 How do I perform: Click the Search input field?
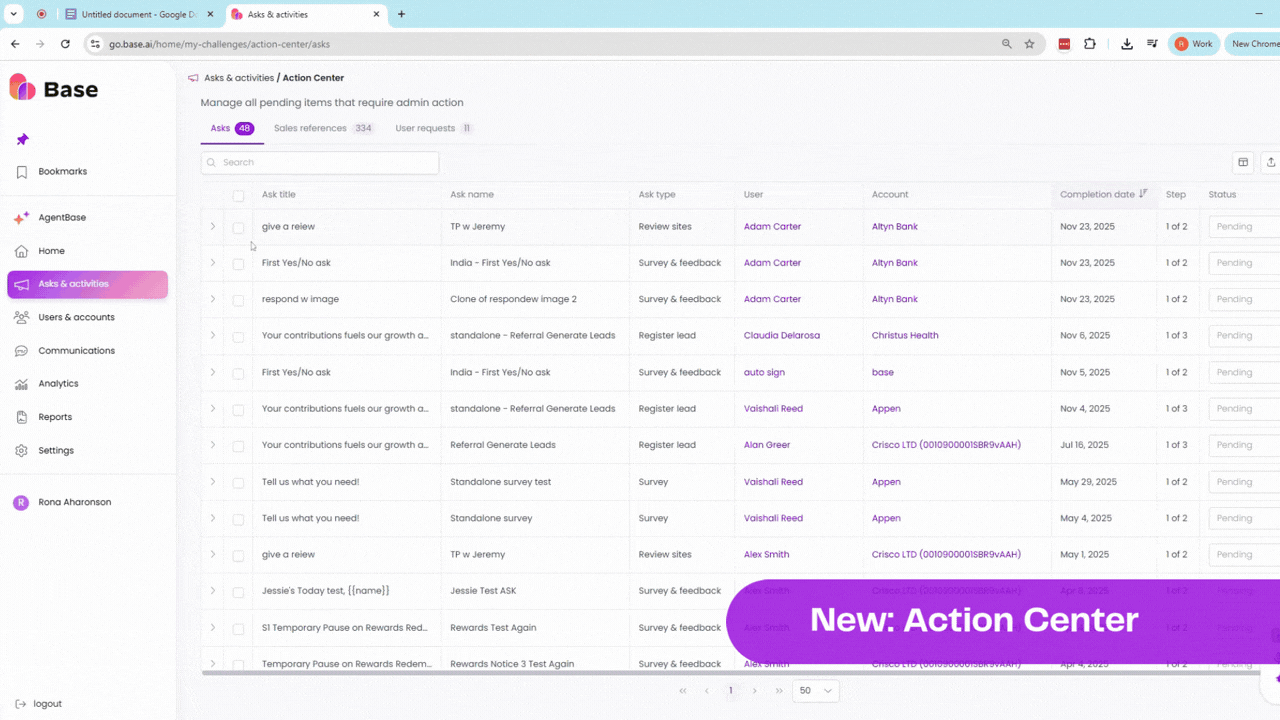coord(320,162)
